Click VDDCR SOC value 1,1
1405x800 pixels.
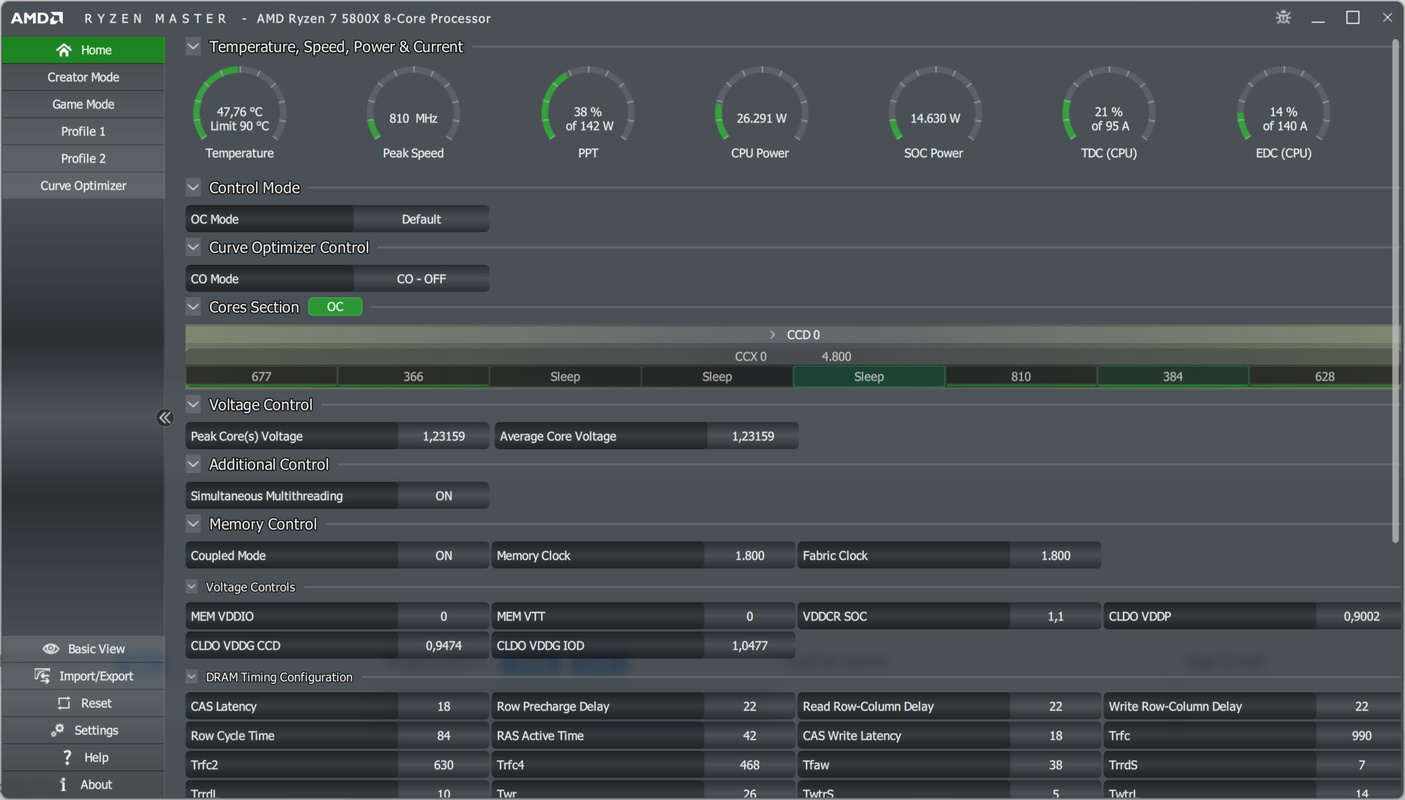click(x=1055, y=616)
